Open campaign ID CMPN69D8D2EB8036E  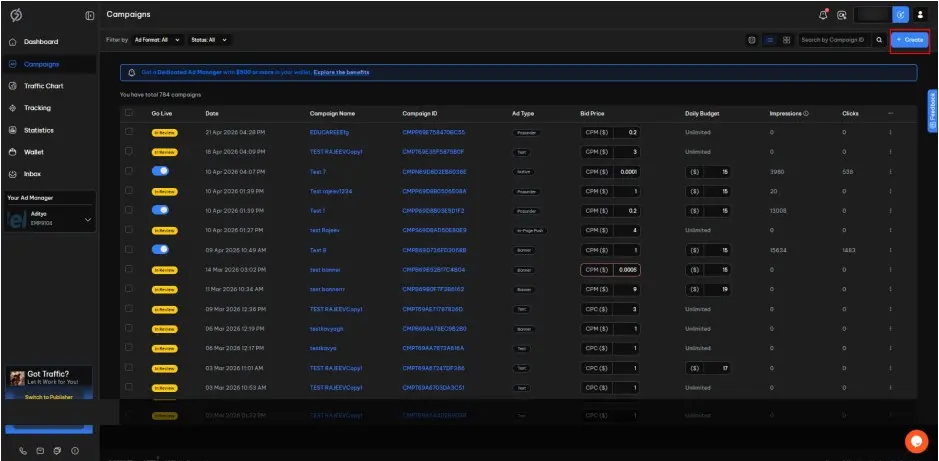point(434,172)
